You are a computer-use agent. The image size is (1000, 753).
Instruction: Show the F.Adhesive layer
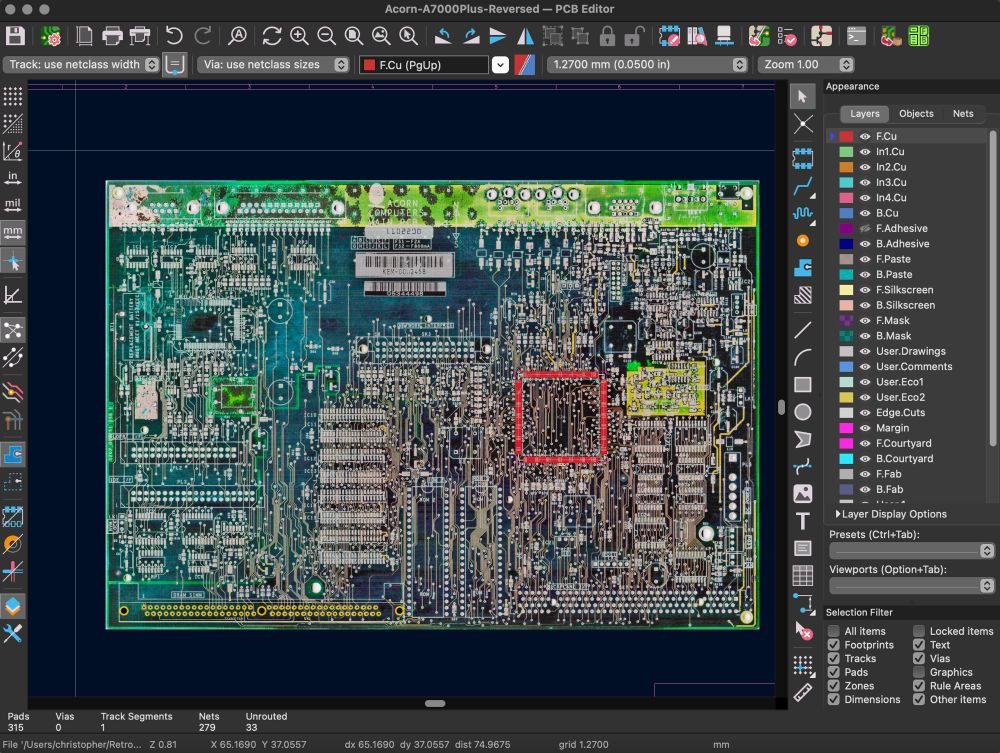(865, 228)
